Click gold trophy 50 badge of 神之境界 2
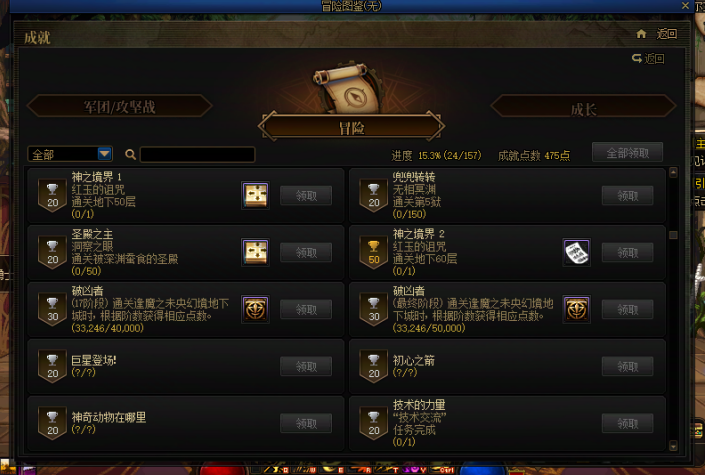This screenshot has width=705, height=475. tap(374, 253)
